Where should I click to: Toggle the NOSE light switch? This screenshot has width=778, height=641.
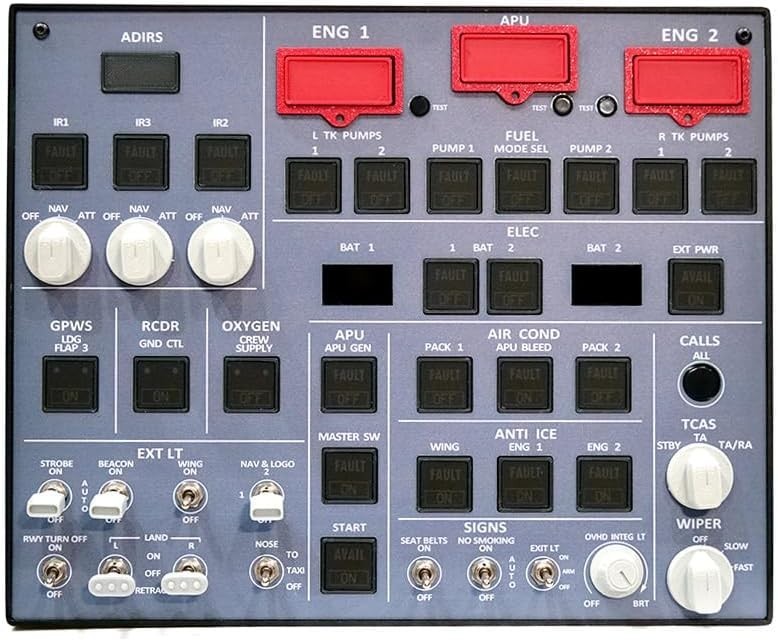point(266,572)
